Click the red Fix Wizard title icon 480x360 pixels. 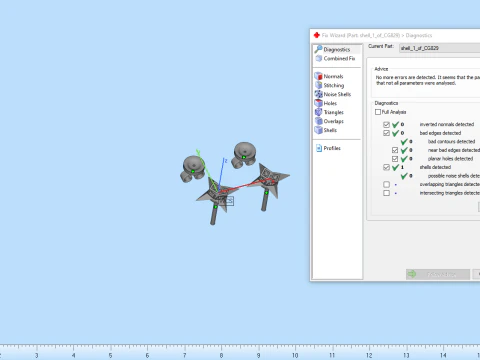pos(317,35)
